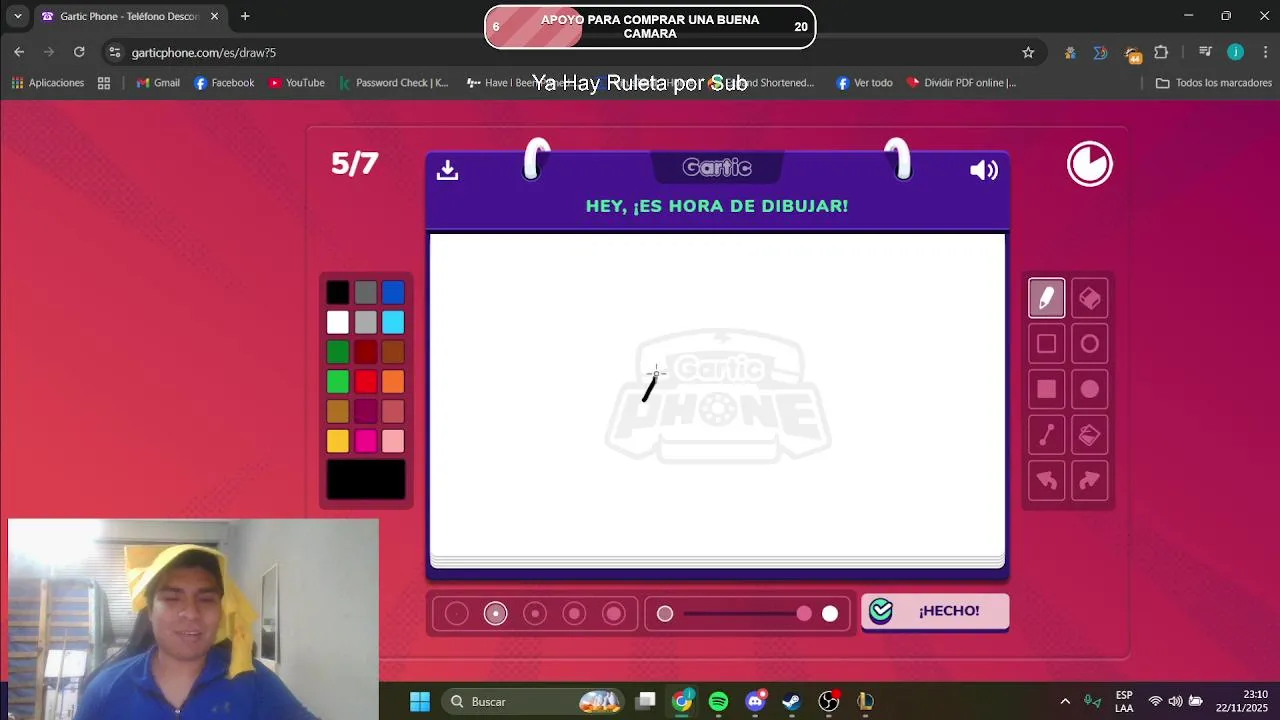Pick the light gray color swatch
Viewport: 1280px width, 720px height.
coord(366,322)
